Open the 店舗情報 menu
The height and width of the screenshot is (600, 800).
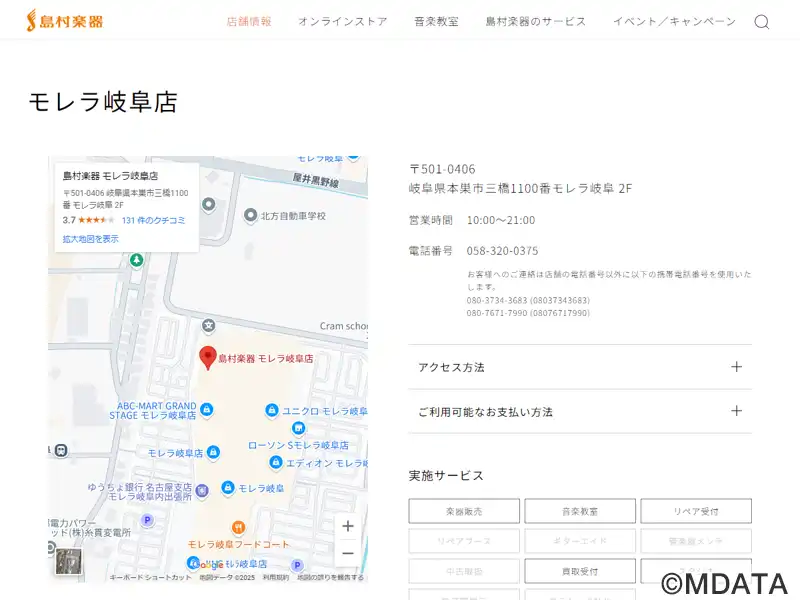point(249,21)
